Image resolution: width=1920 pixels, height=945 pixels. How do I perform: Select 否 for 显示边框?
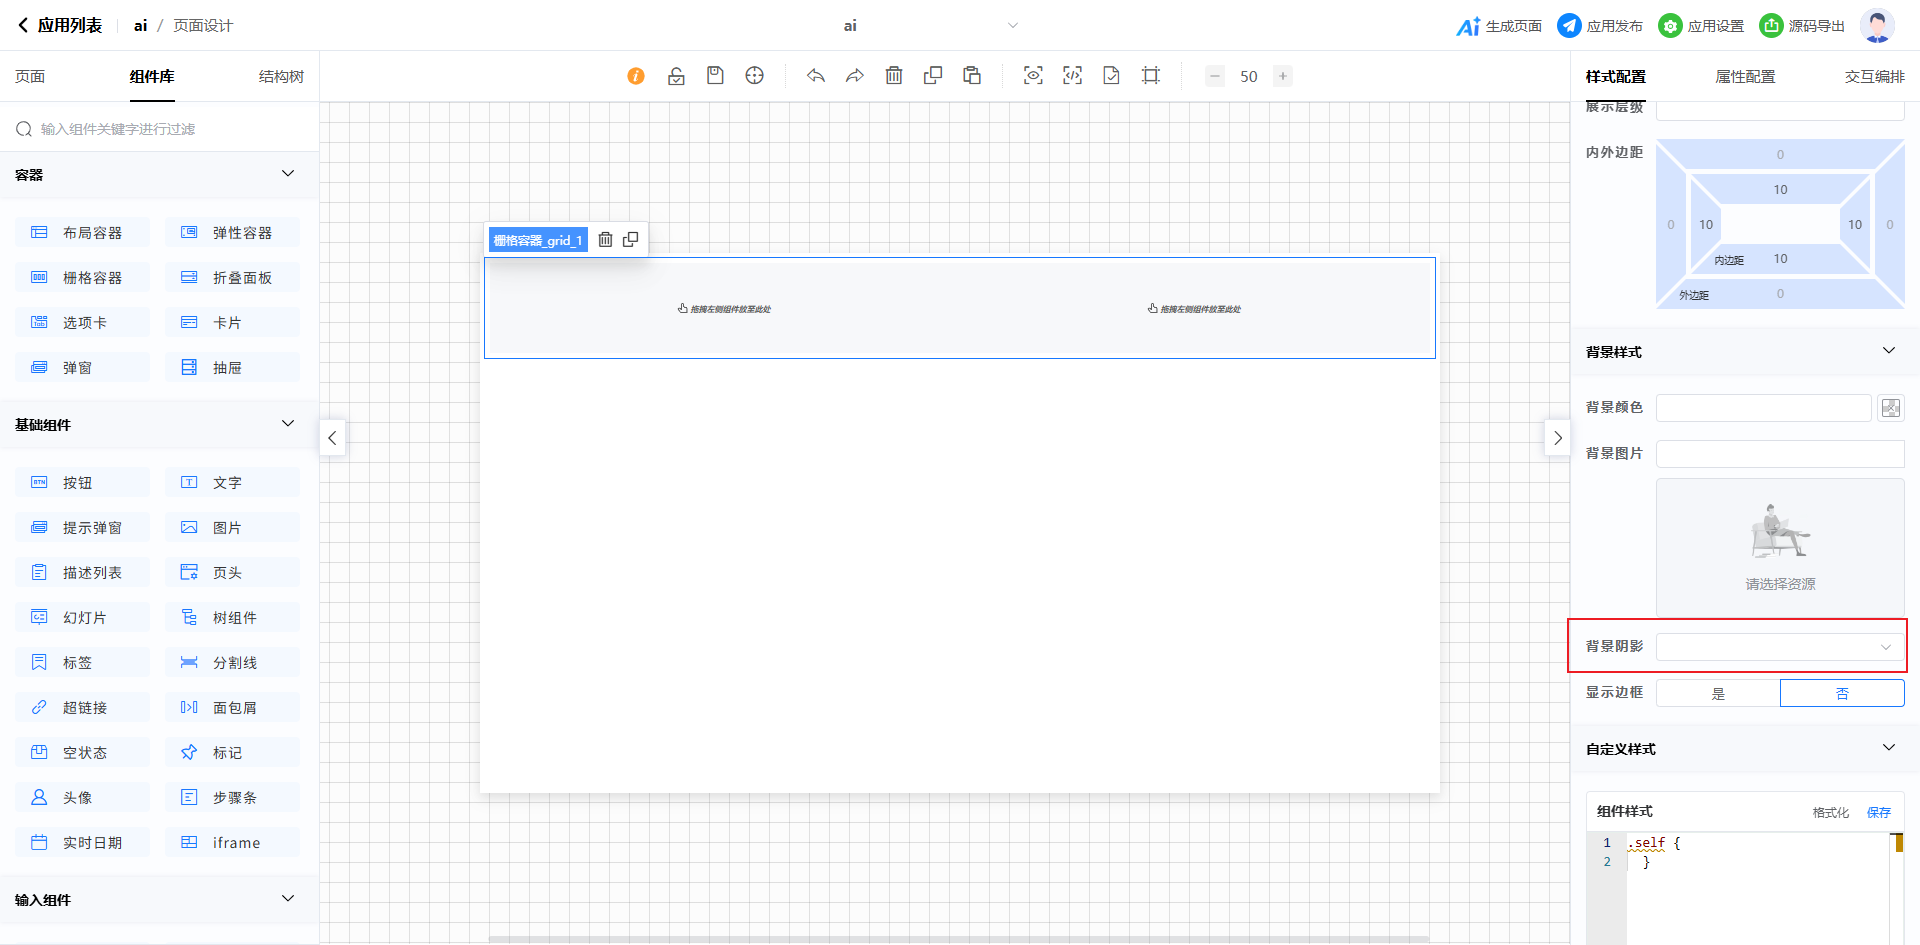coord(1842,693)
